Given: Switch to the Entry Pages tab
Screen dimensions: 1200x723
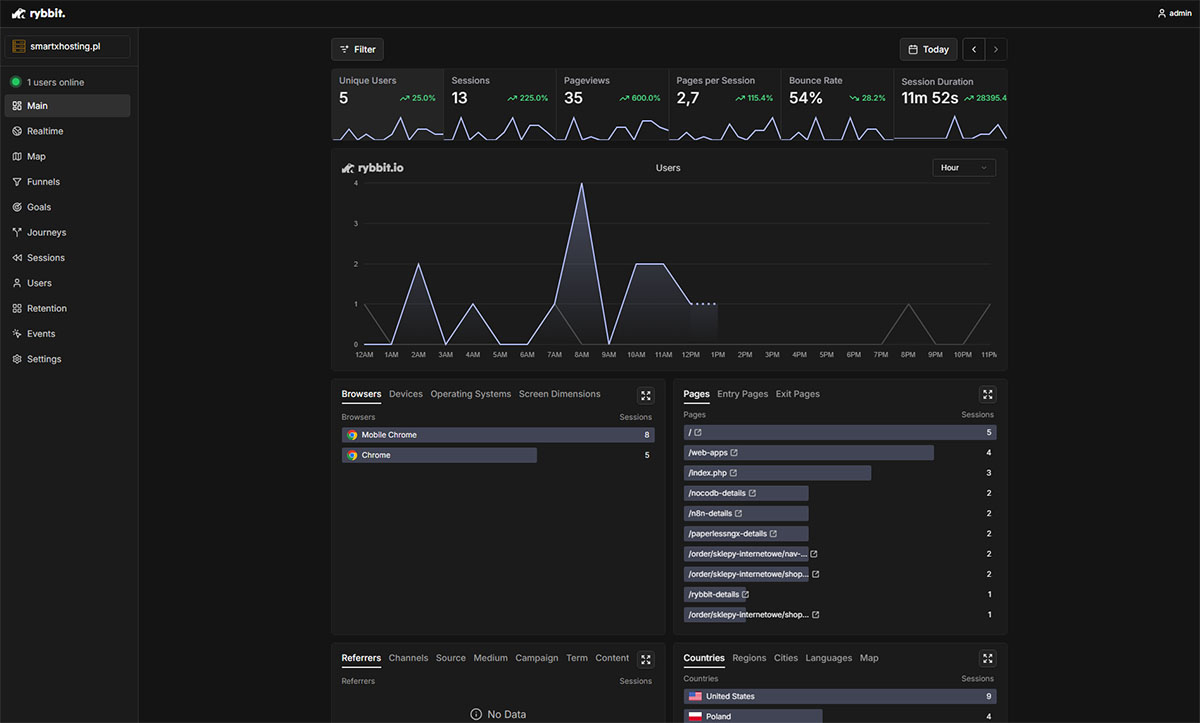Looking at the screenshot, I should tap(742, 394).
